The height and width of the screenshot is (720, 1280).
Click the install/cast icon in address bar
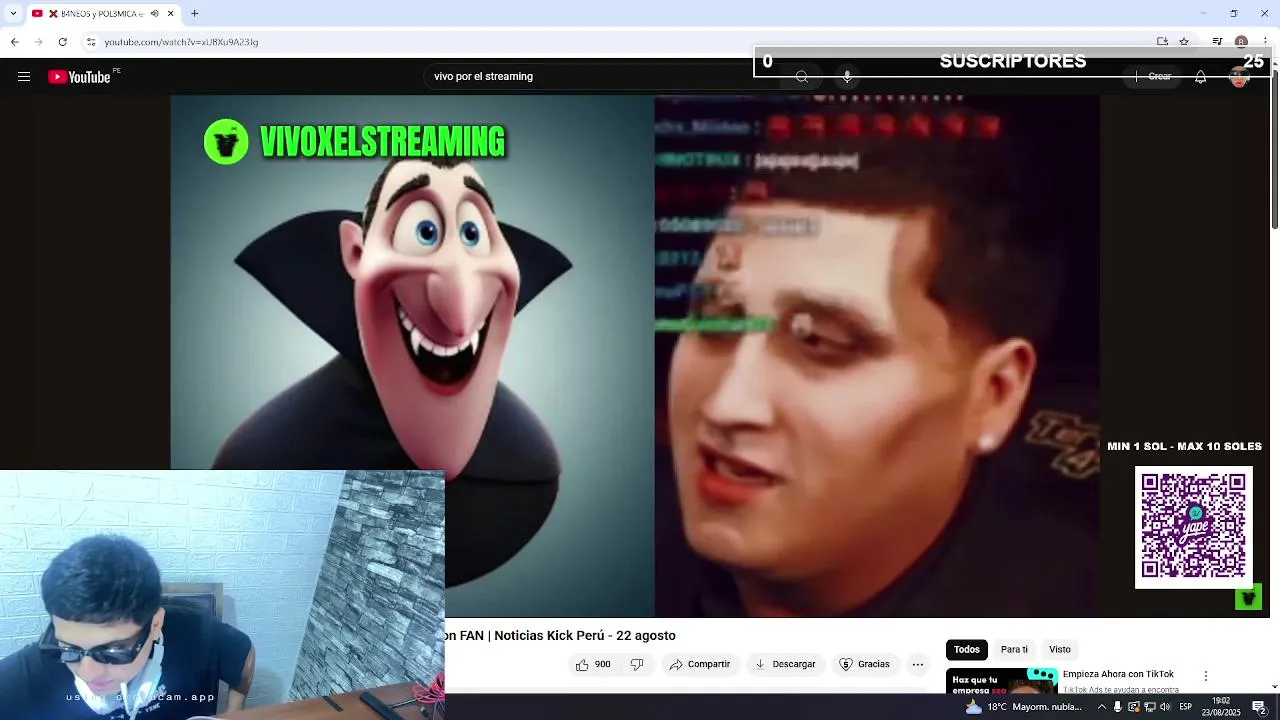(1162, 42)
